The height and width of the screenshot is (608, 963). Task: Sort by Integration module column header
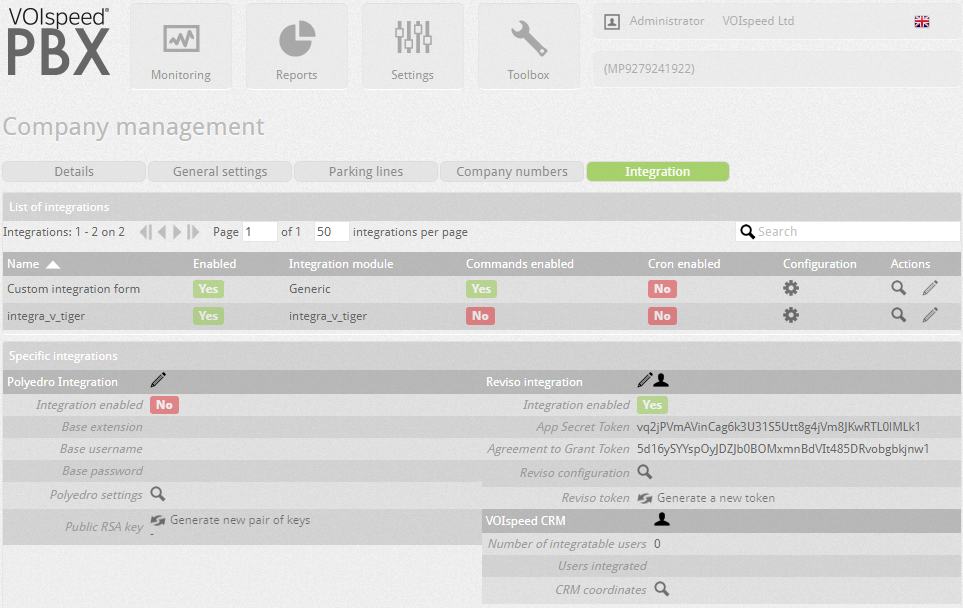(341, 264)
